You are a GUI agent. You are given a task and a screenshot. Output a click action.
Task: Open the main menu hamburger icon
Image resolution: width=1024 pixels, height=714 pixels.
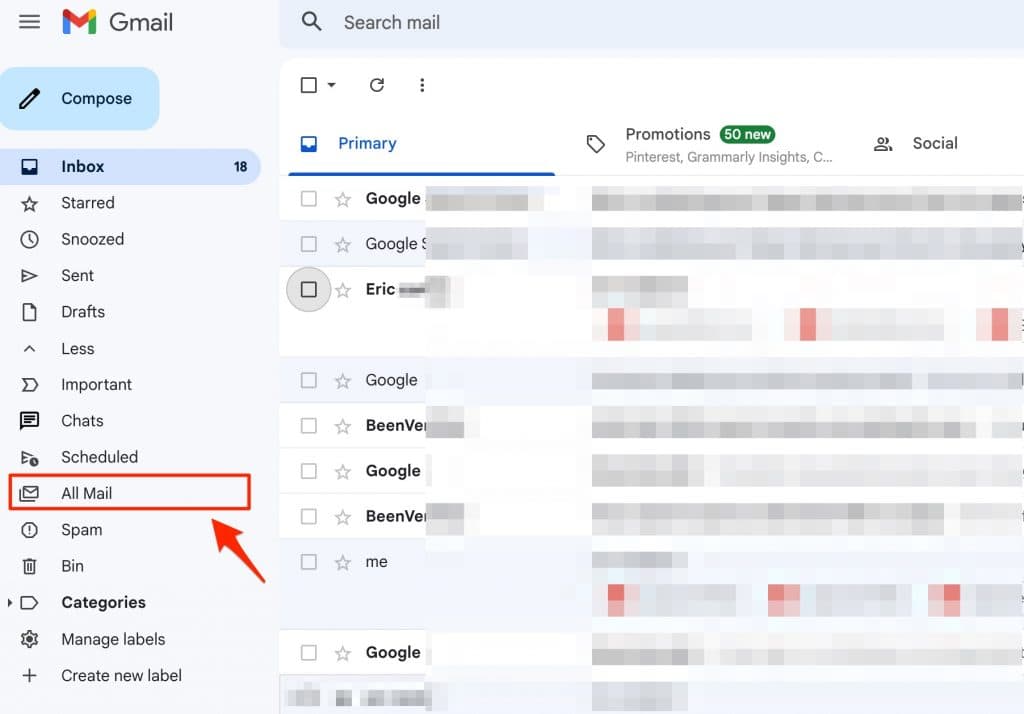point(29,22)
